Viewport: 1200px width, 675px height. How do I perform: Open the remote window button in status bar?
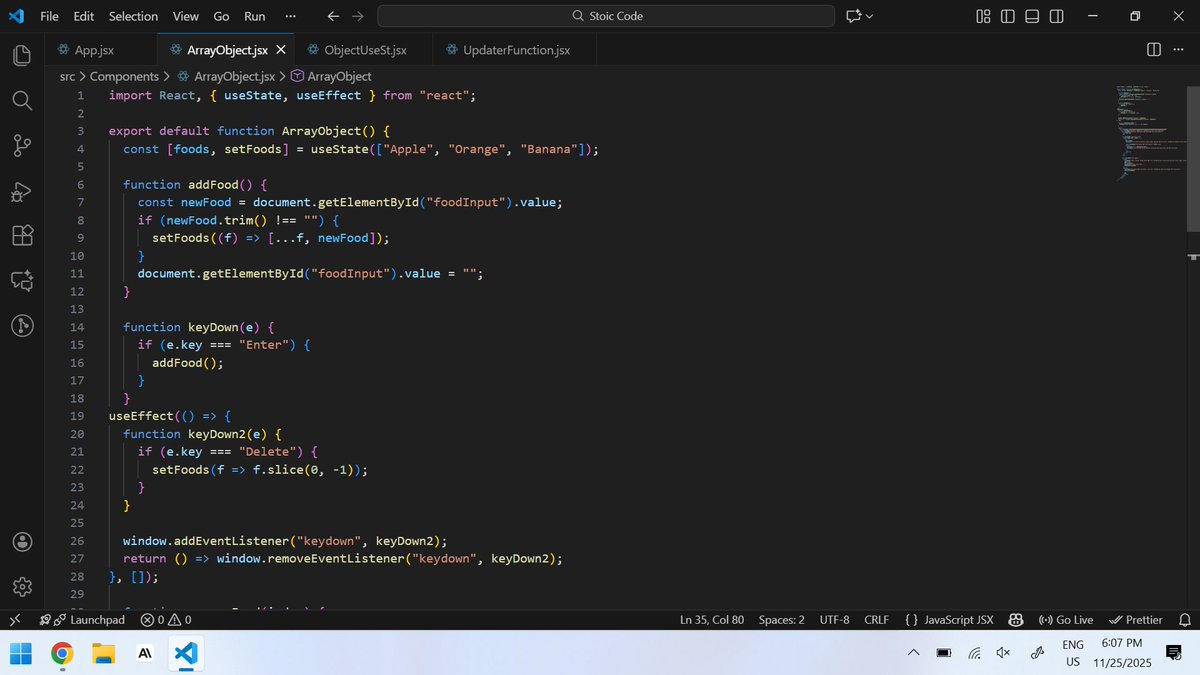coord(15,620)
